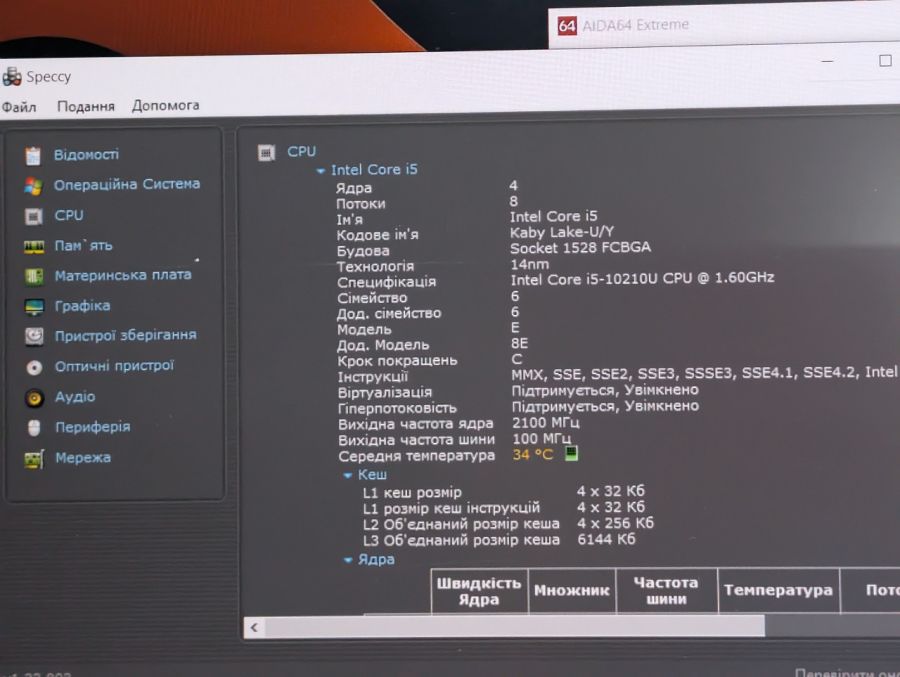The height and width of the screenshot is (677, 900).
Task: Open Оптичні пристрої section
Action: click(114, 366)
